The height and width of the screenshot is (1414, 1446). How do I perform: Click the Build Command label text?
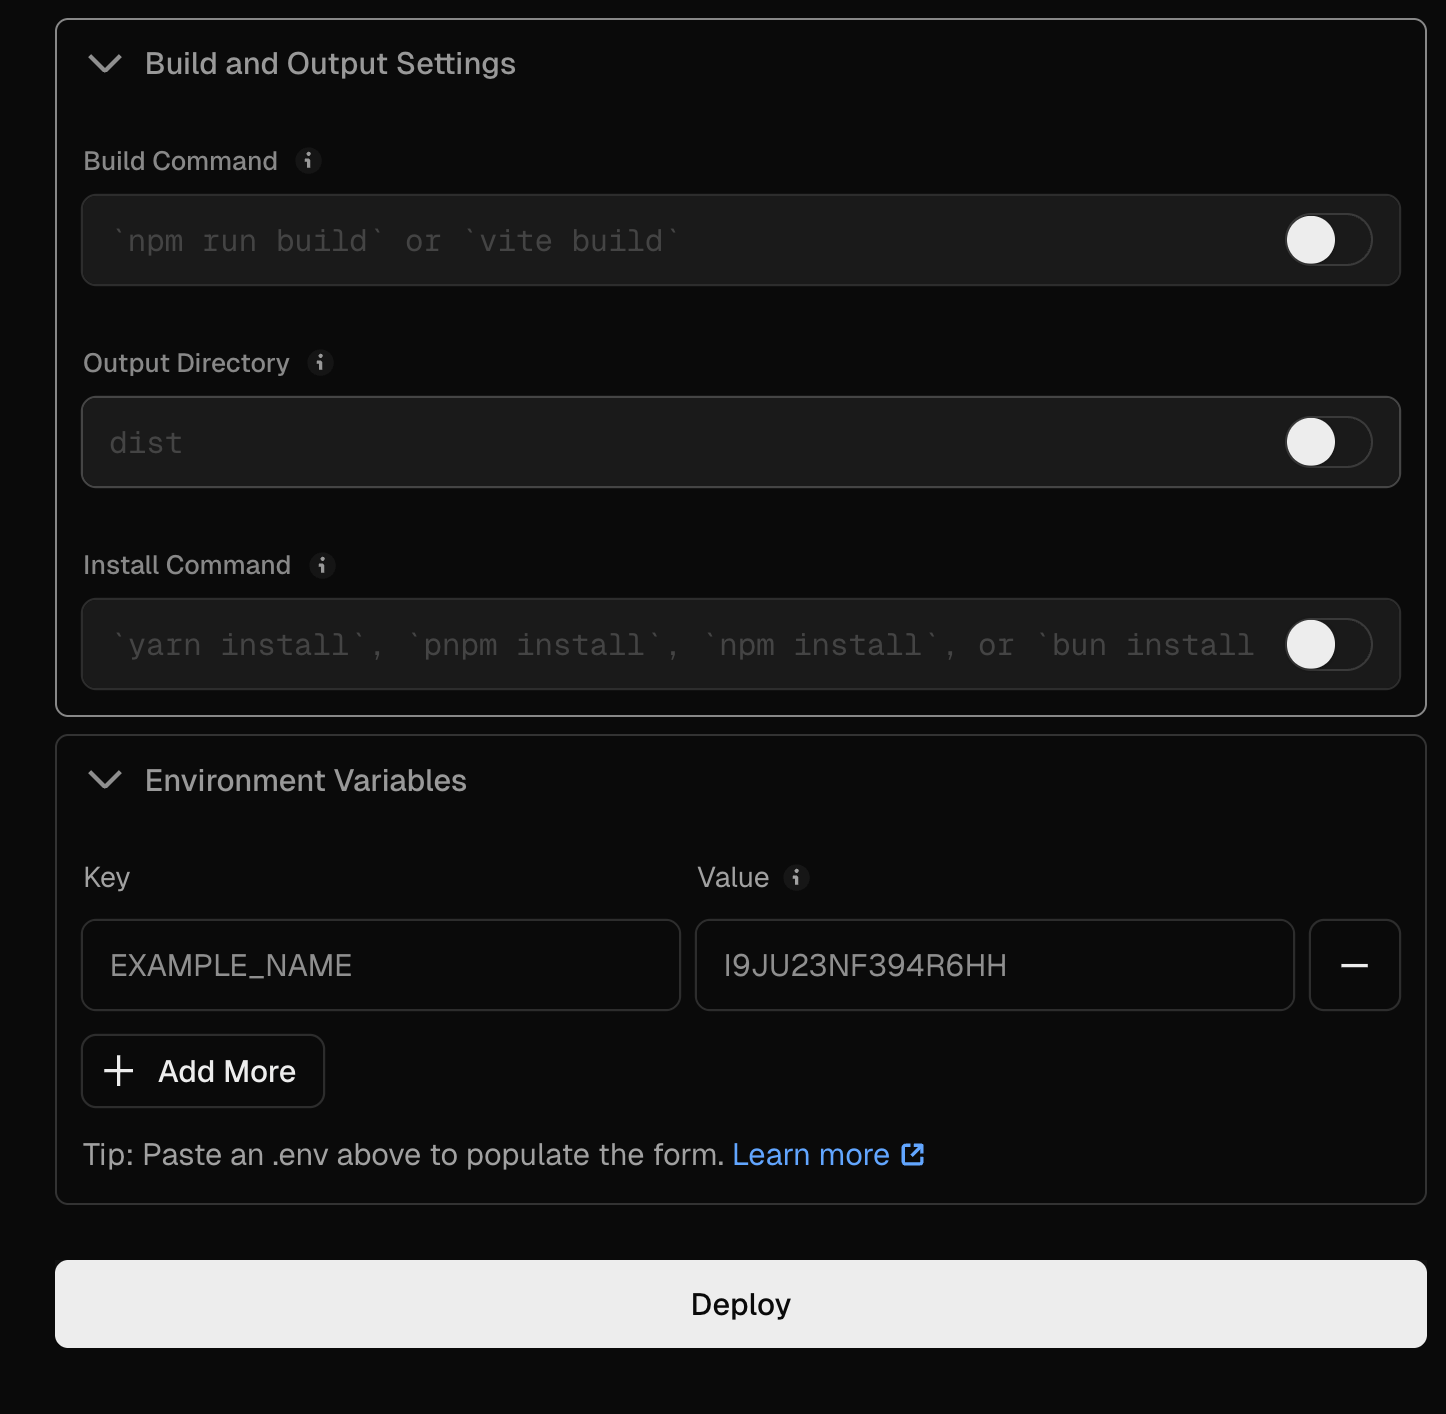pos(181,161)
